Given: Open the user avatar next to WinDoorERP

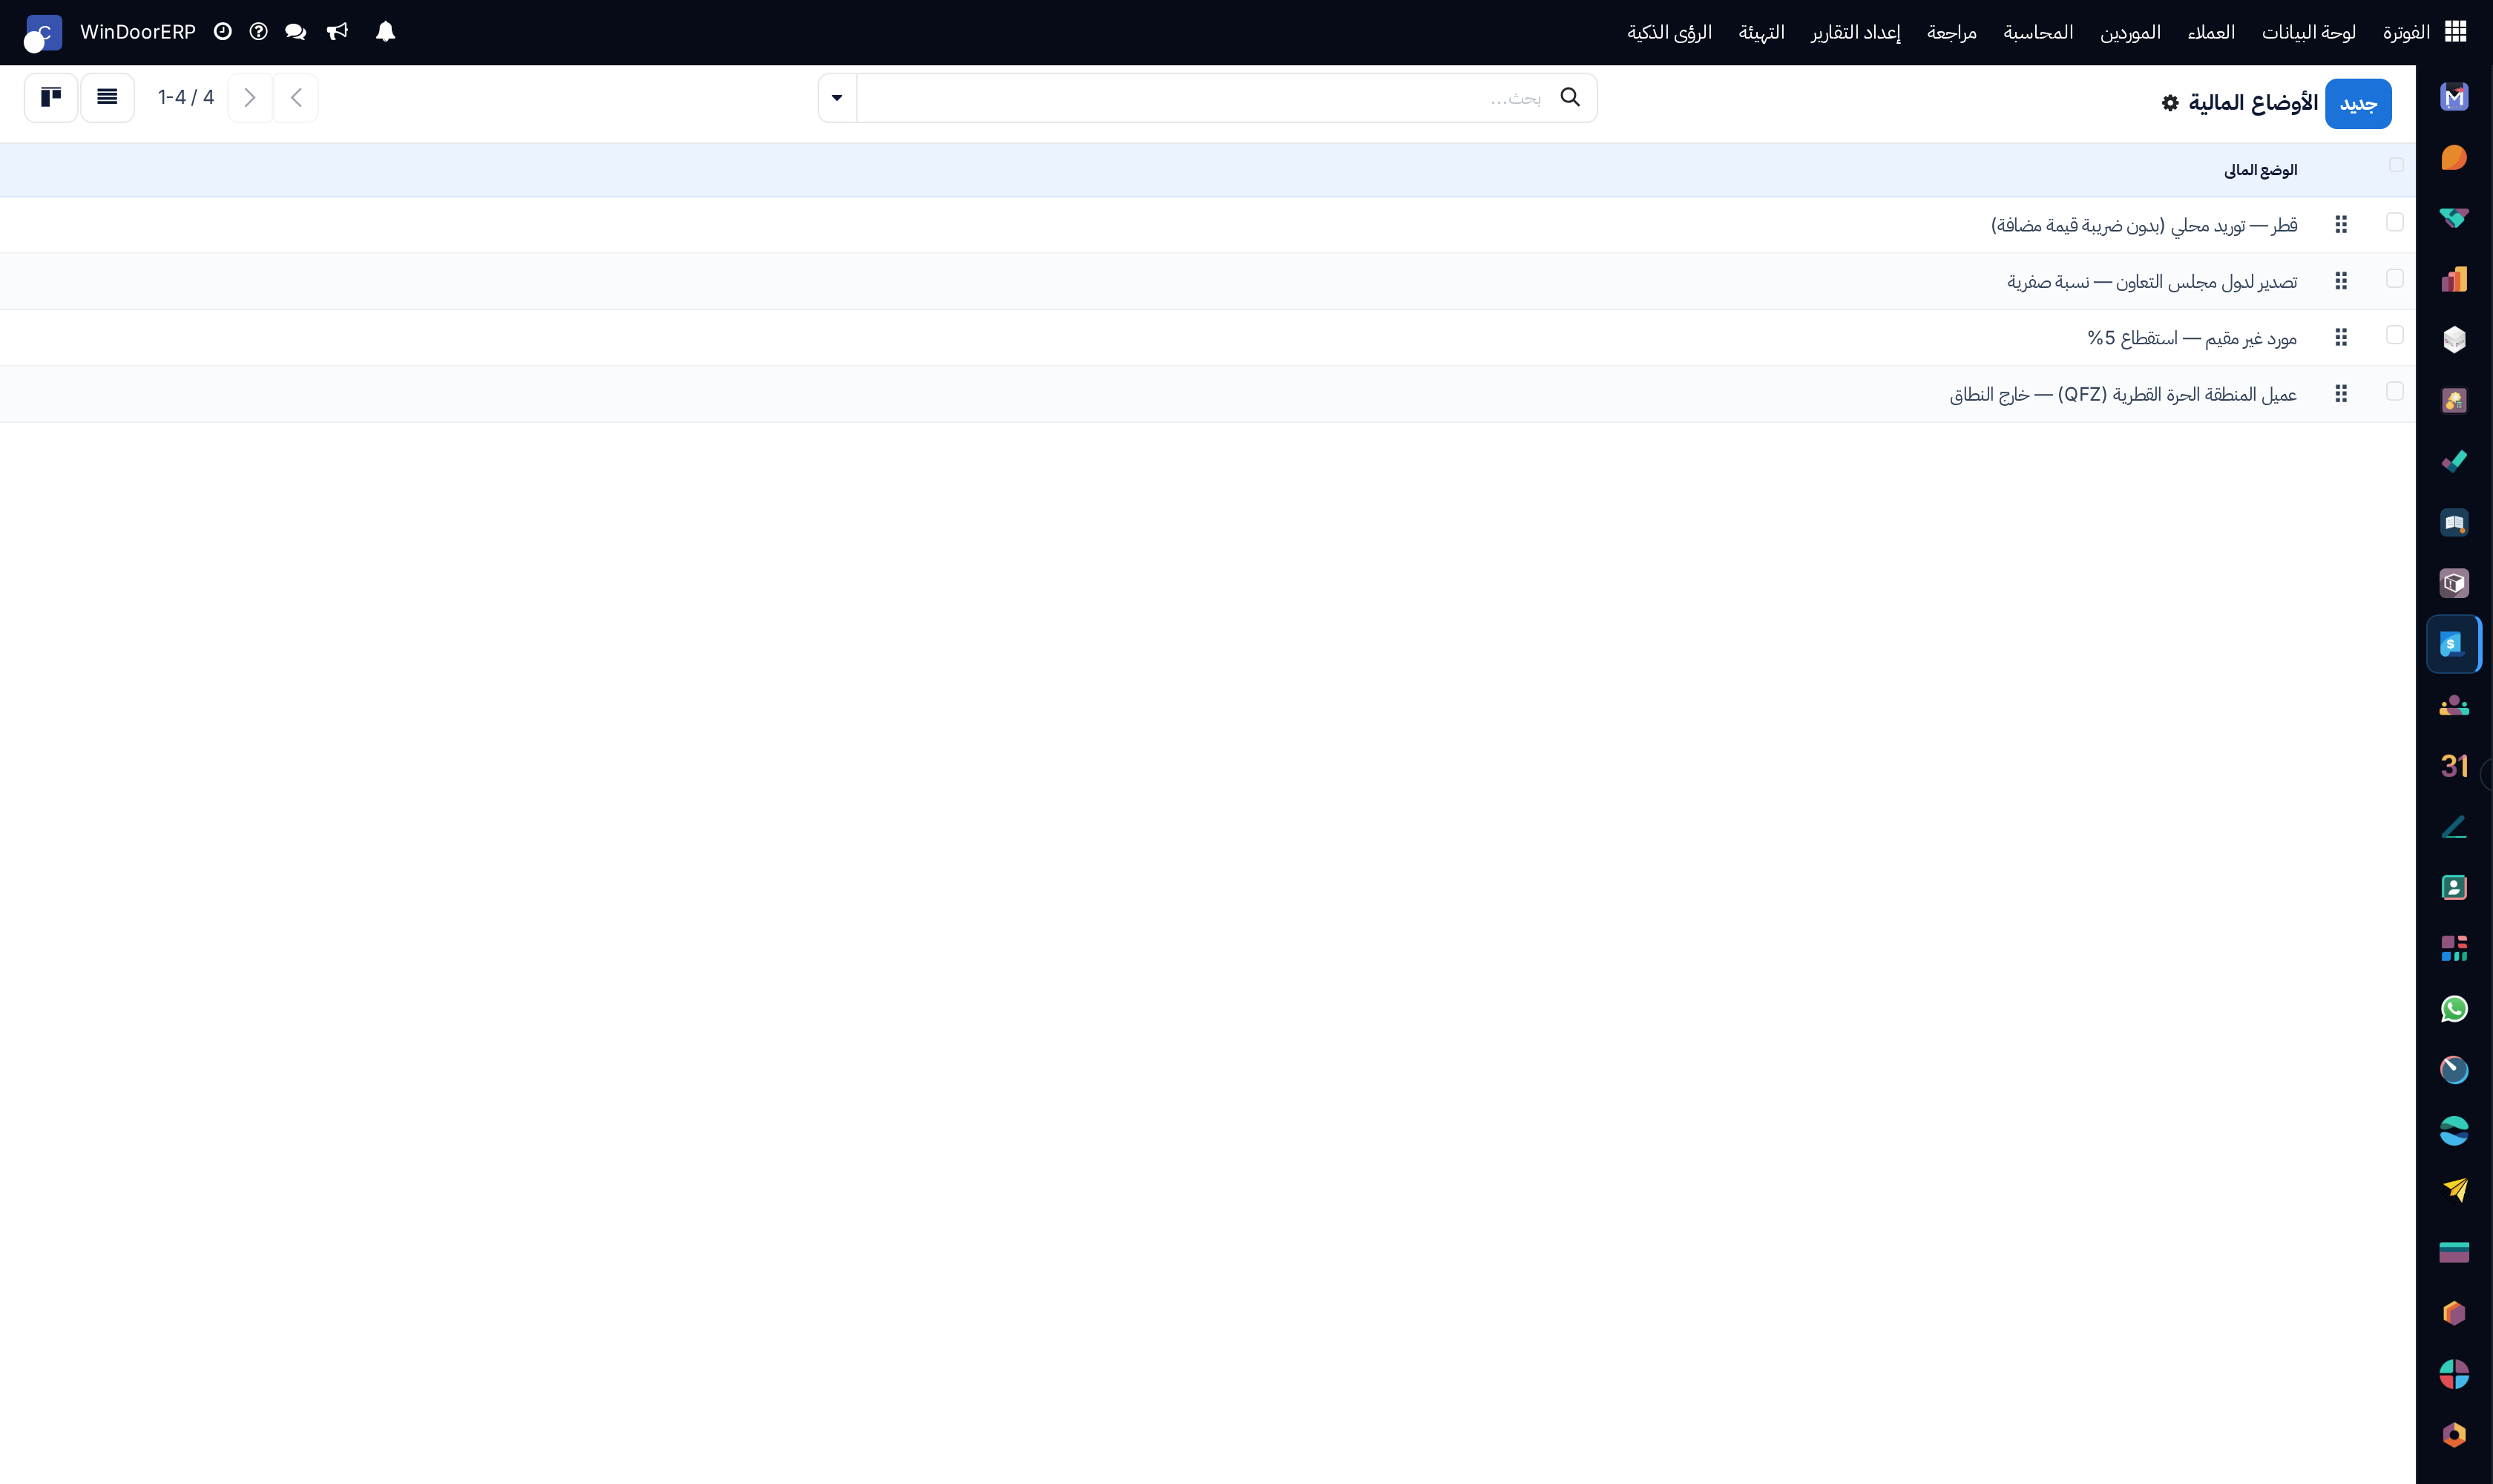Looking at the screenshot, I should pyautogui.click(x=43, y=33).
